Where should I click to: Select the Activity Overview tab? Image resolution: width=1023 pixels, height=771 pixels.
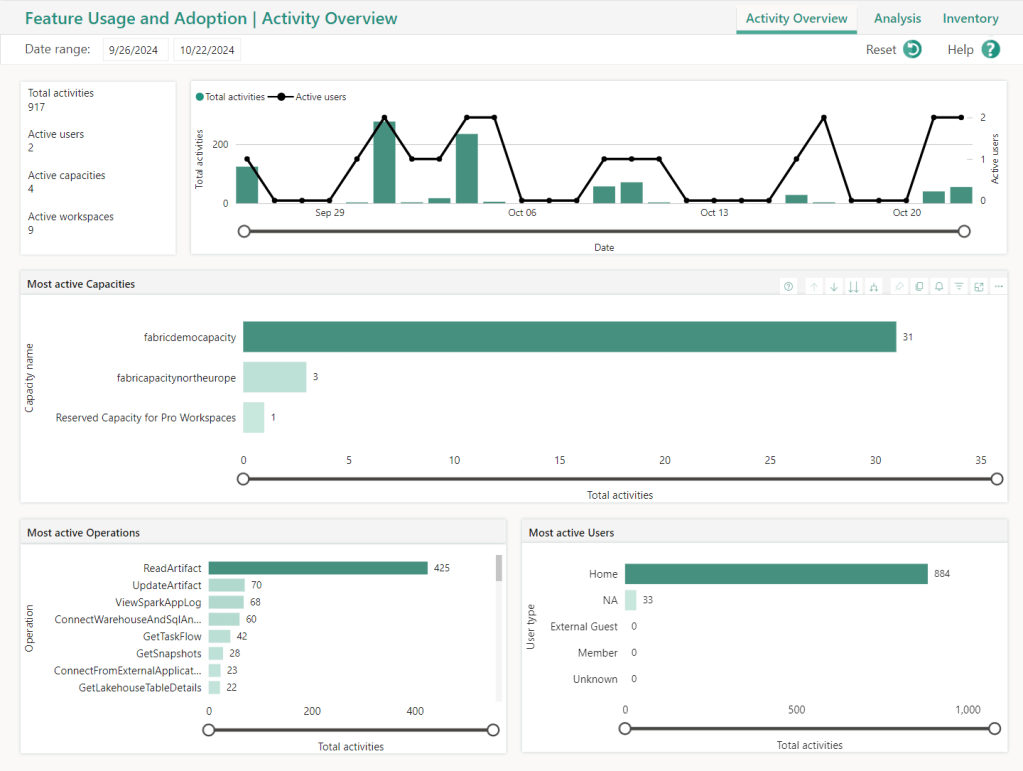click(796, 19)
